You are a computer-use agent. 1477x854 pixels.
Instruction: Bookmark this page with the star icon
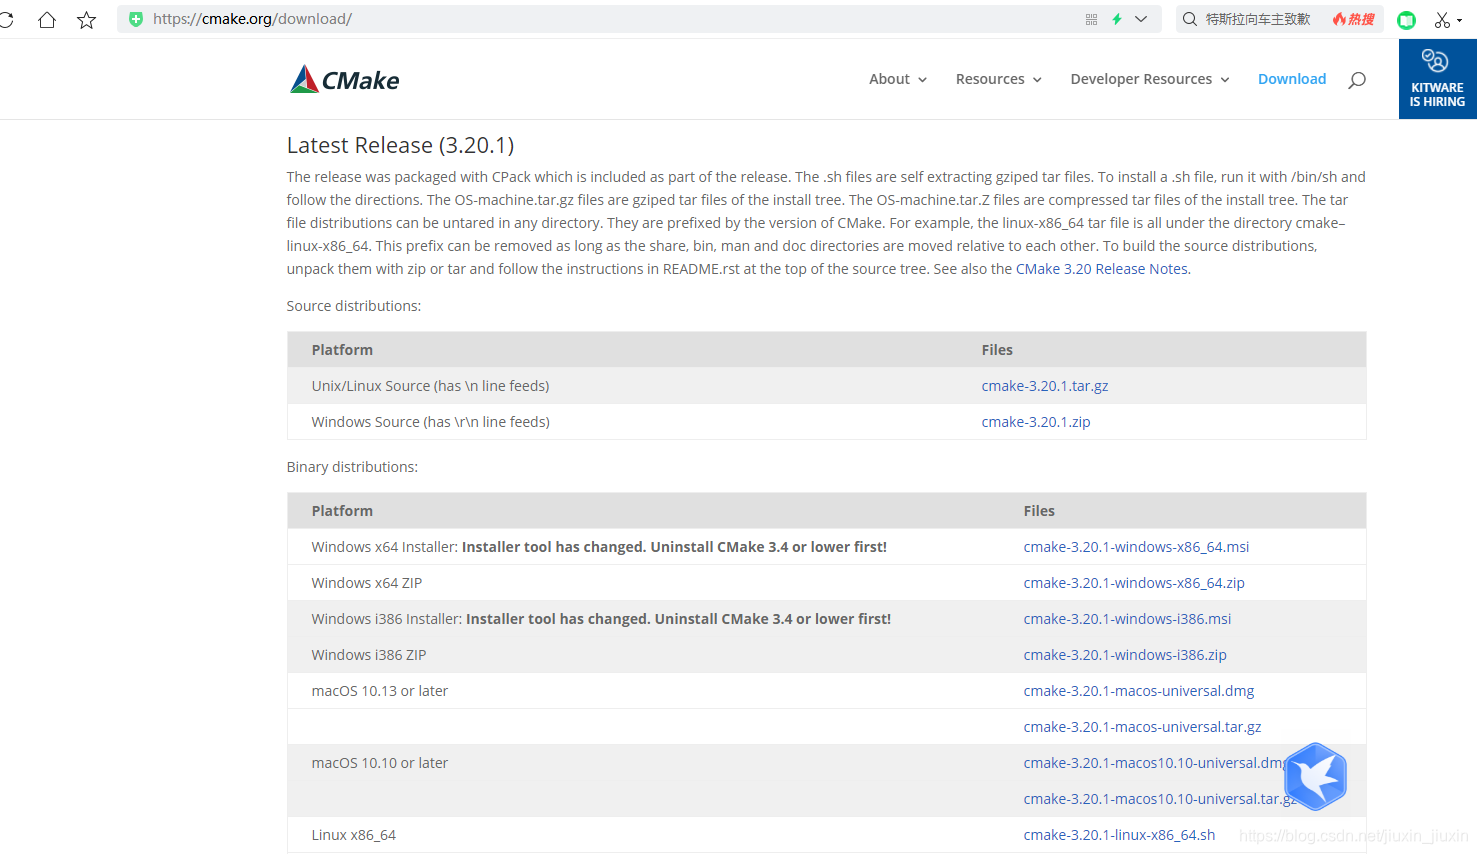[87, 20]
